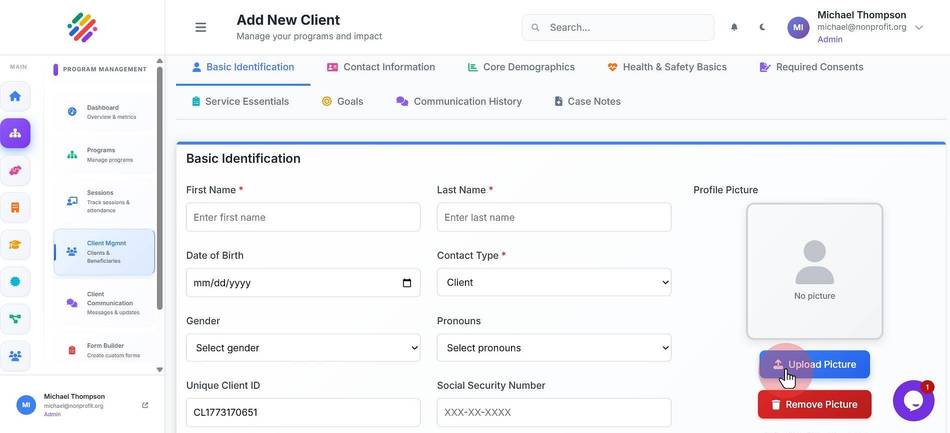This screenshot has width=950, height=433.
Task: Expand the user account dropdown chevron
Action: (x=919, y=27)
